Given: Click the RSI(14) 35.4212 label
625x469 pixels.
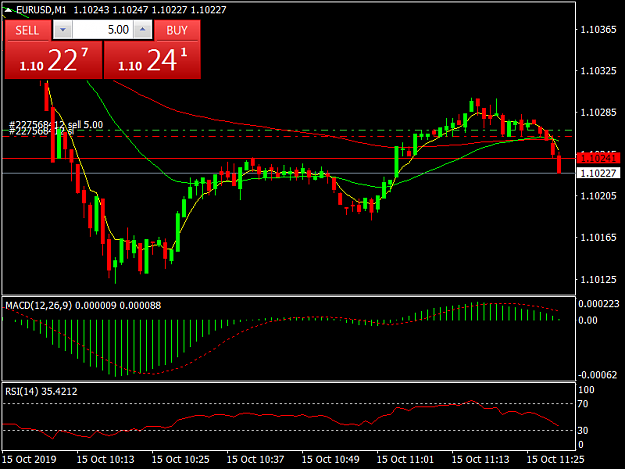Looking at the screenshot, I should click(41, 392).
